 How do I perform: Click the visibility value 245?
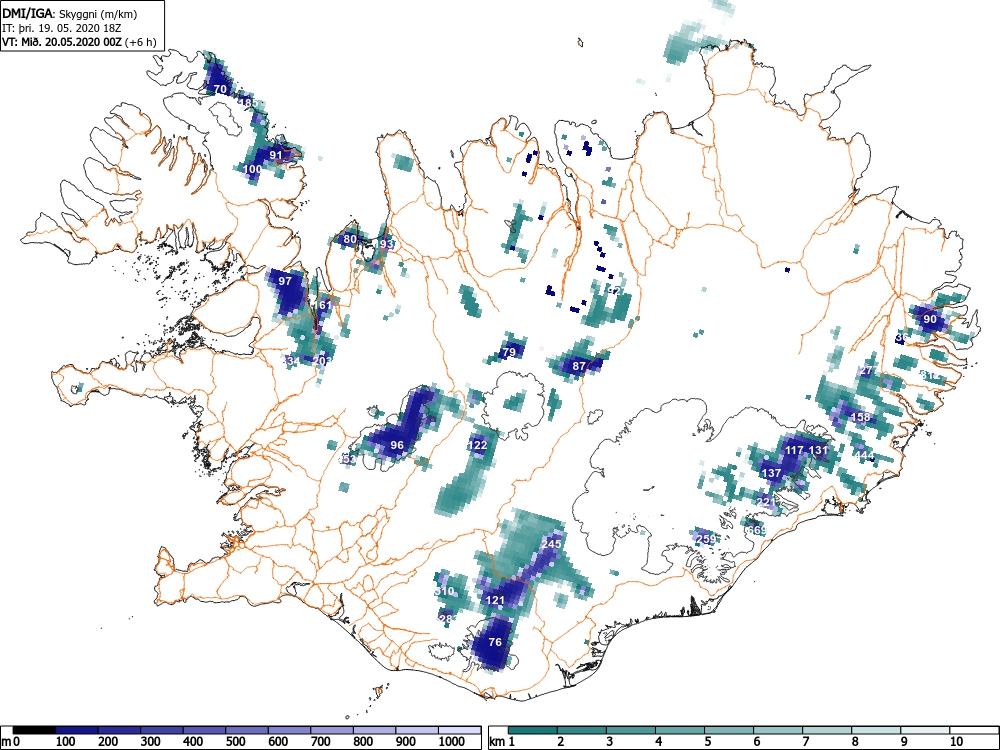(551, 544)
